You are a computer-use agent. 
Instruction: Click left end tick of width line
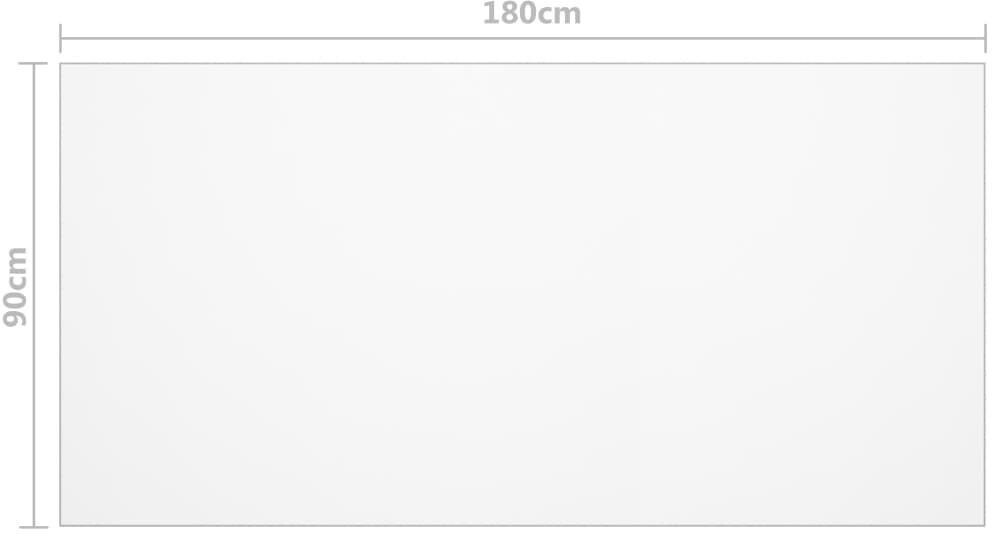(61, 39)
